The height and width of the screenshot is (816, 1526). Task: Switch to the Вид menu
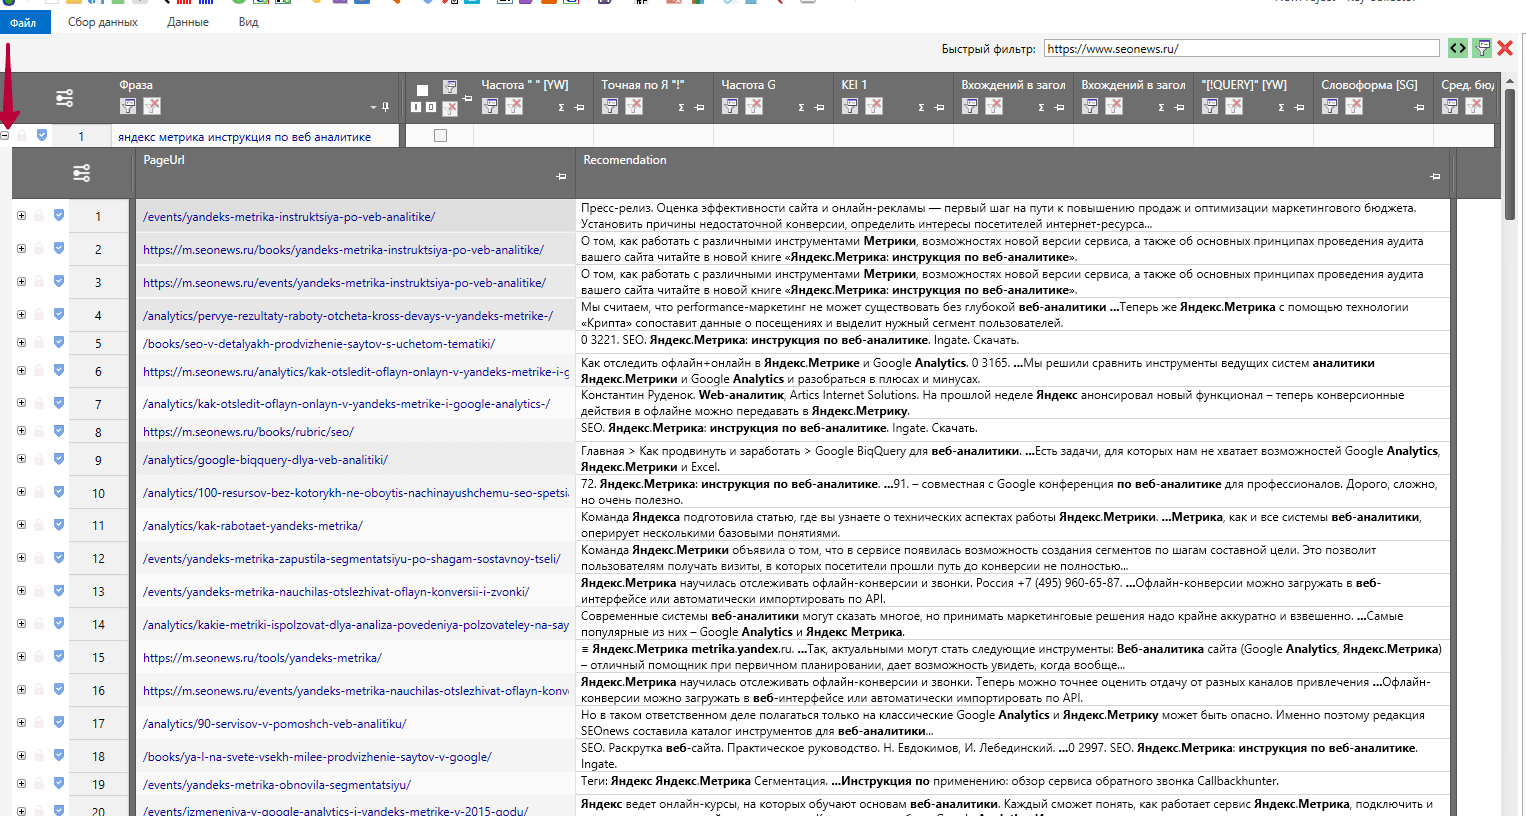[249, 22]
